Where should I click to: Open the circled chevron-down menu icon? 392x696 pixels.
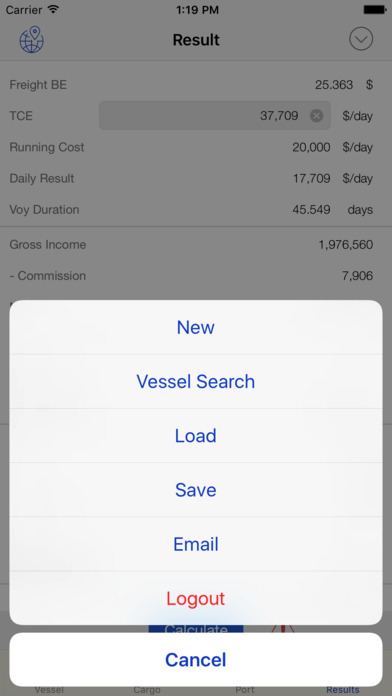361,39
